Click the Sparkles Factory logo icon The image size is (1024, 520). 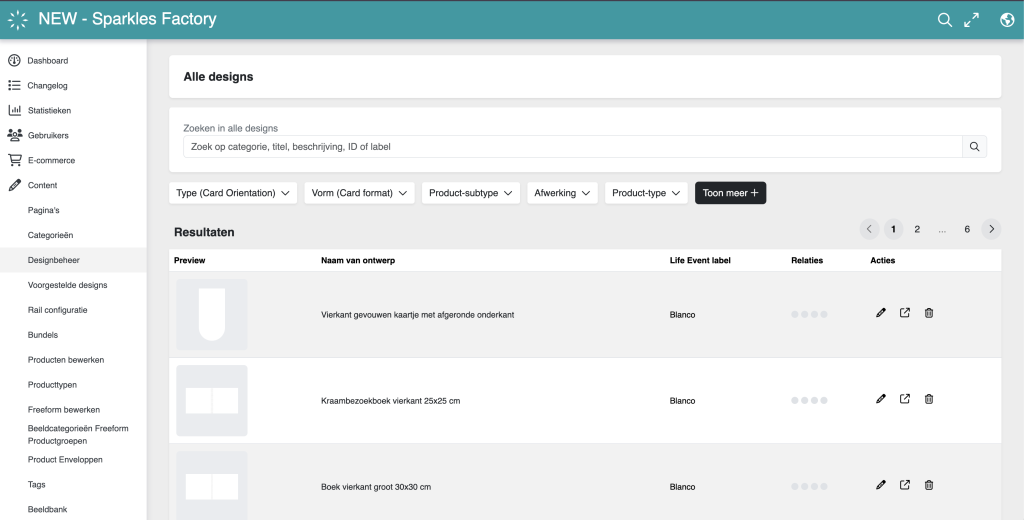pyautogui.click(x=18, y=20)
